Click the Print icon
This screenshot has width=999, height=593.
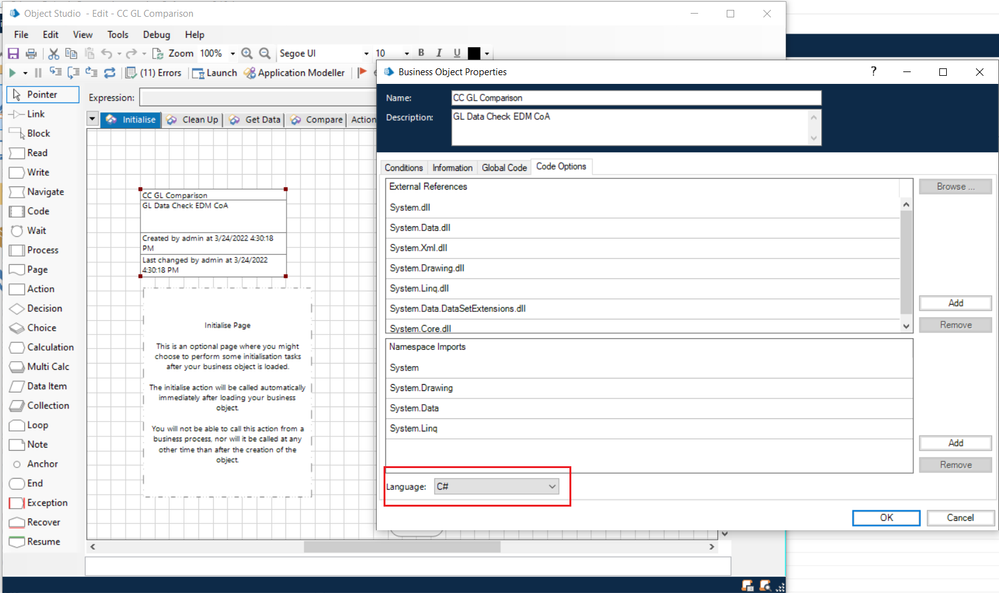point(31,54)
